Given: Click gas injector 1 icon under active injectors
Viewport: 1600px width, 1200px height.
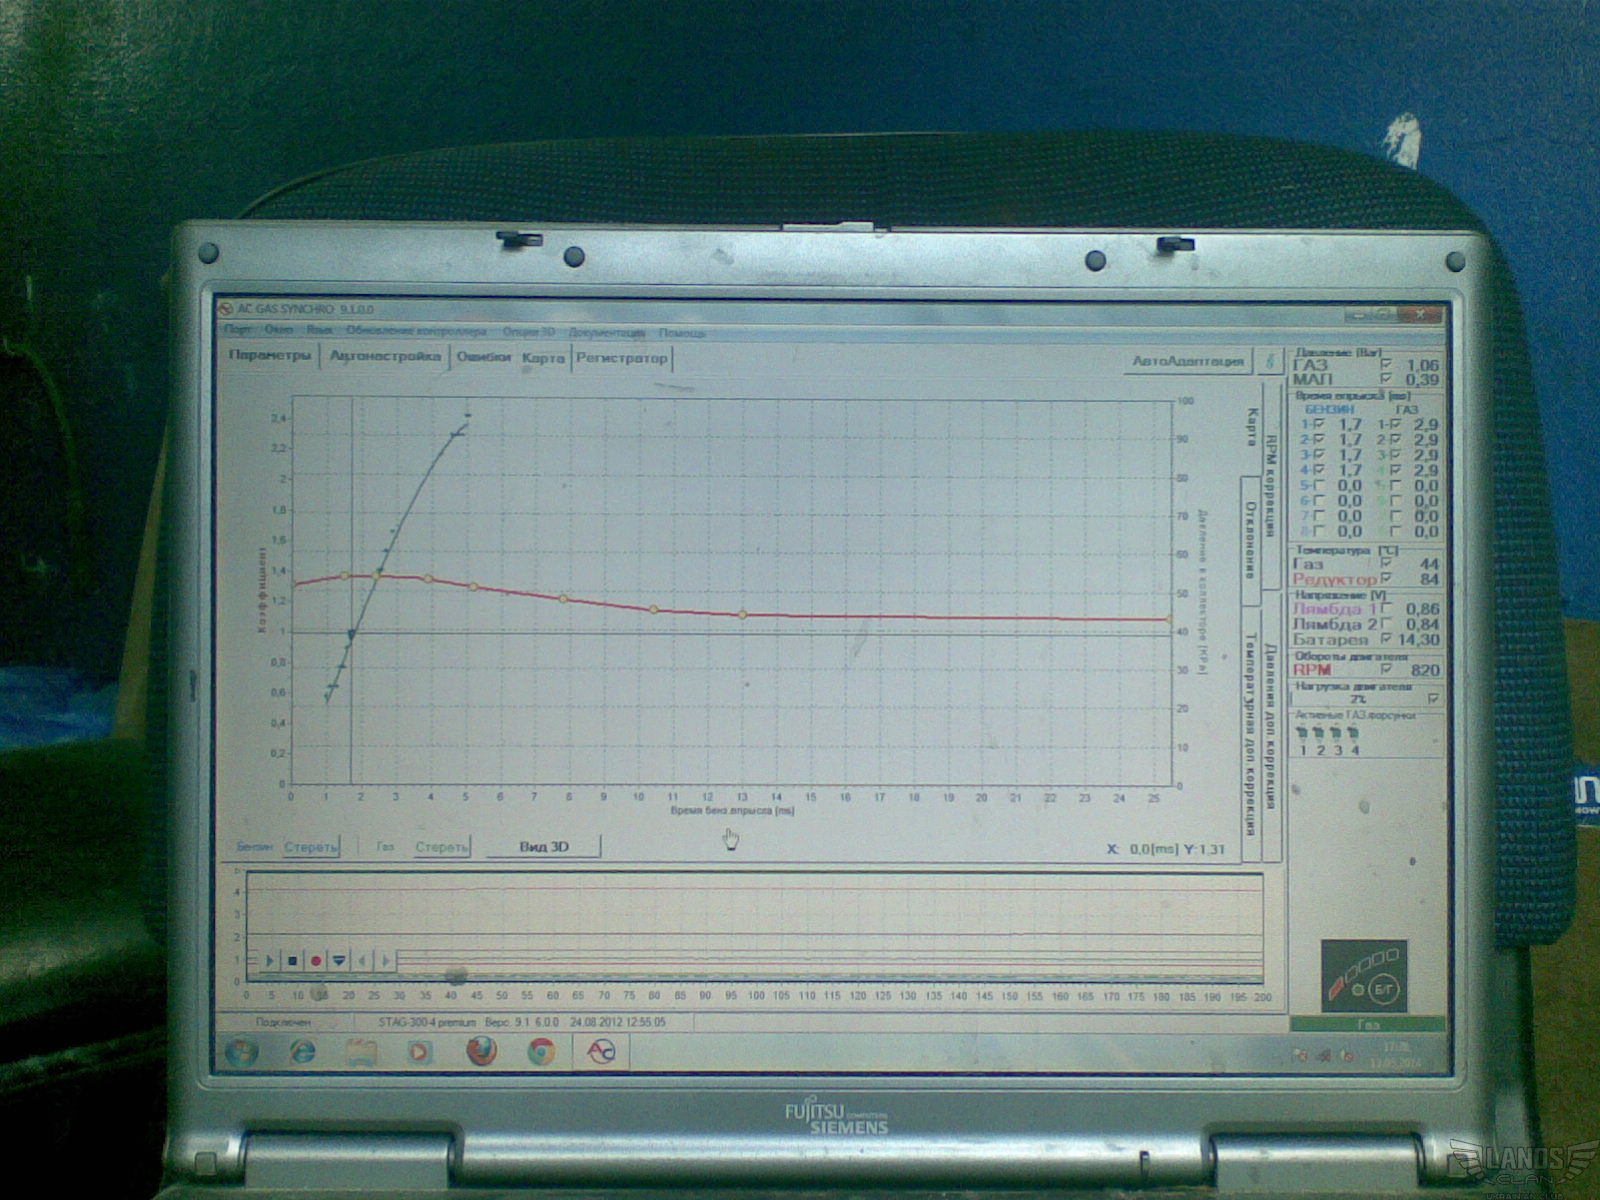Looking at the screenshot, I should [1302, 734].
